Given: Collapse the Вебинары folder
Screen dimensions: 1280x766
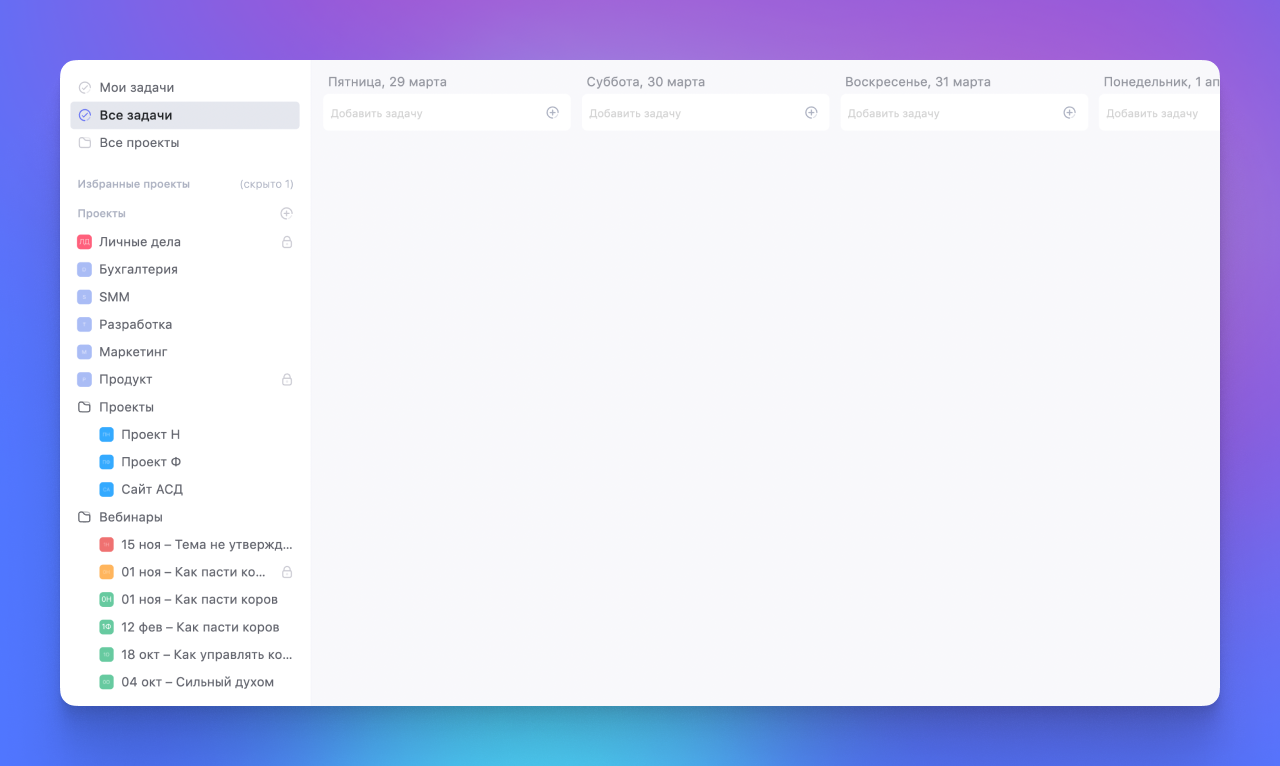Looking at the screenshot, I should (x=85, y=517).
